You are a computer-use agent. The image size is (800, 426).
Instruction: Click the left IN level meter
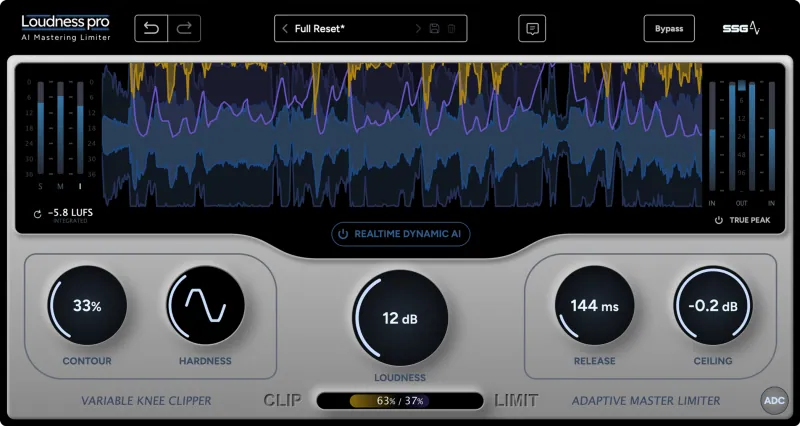[x=712, y=135]
